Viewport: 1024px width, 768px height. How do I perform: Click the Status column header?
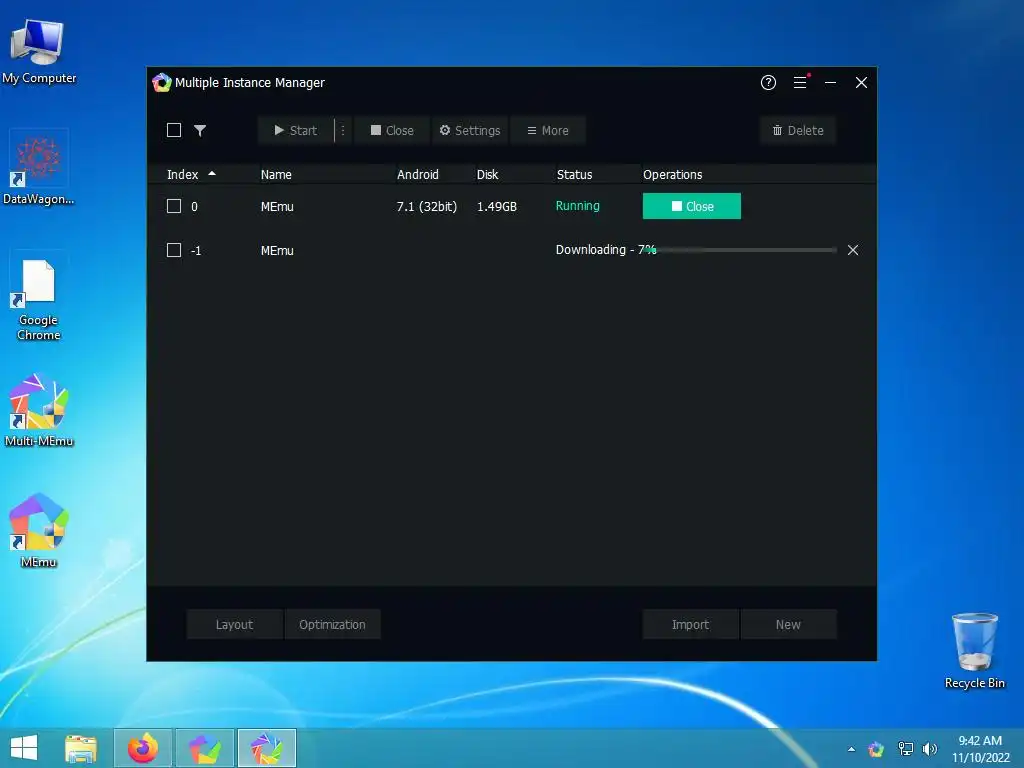(x=574, y=174)
